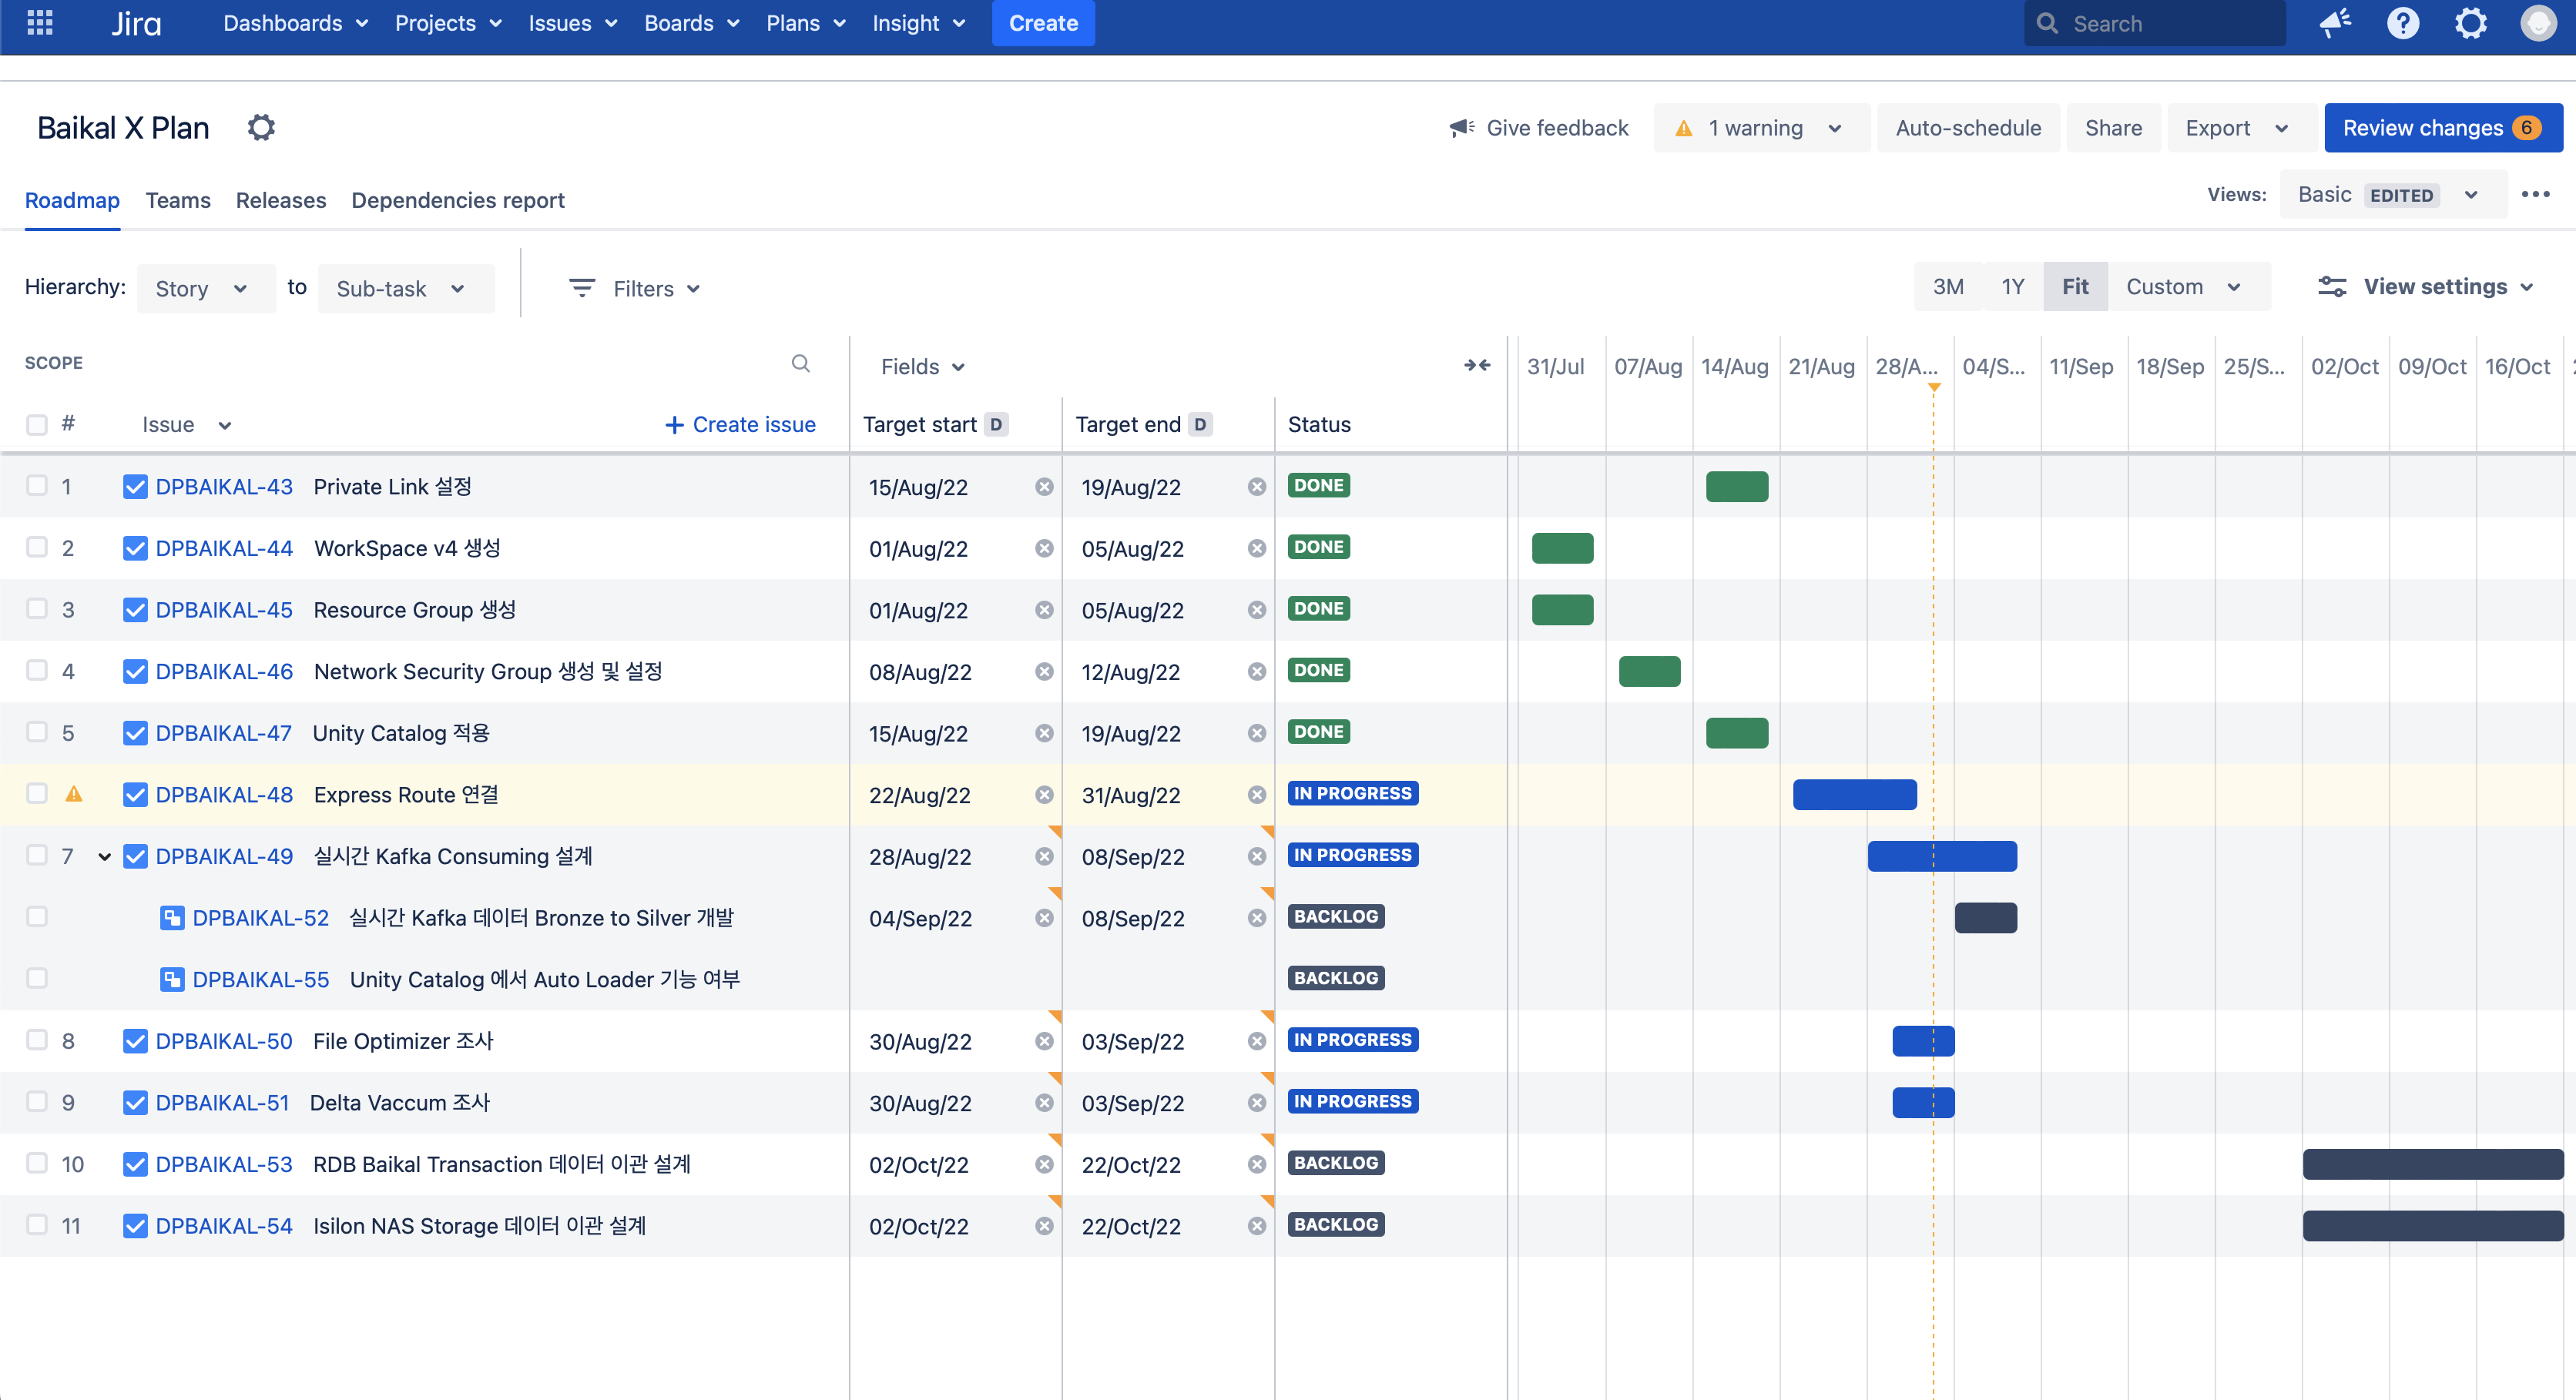Expand the 1 warning dropdown
This screenshot has height=1400, width=2576.
point(1761,128)
